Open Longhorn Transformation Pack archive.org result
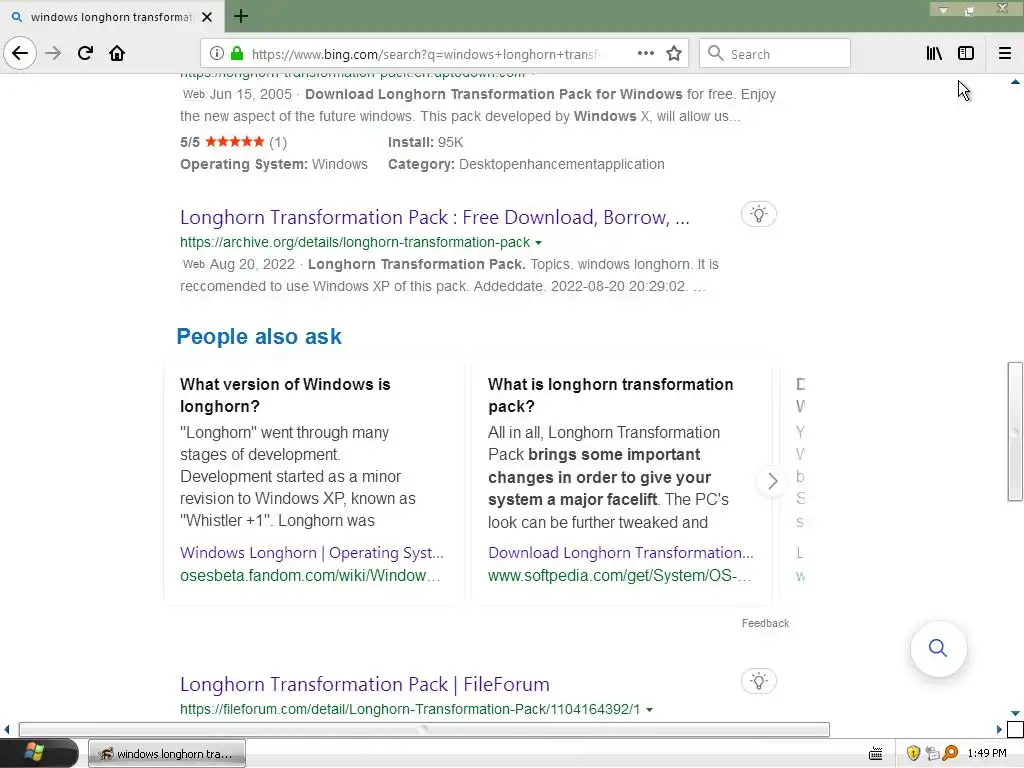The width and height of the screenshot is (1024, 768). coord(434,217)
